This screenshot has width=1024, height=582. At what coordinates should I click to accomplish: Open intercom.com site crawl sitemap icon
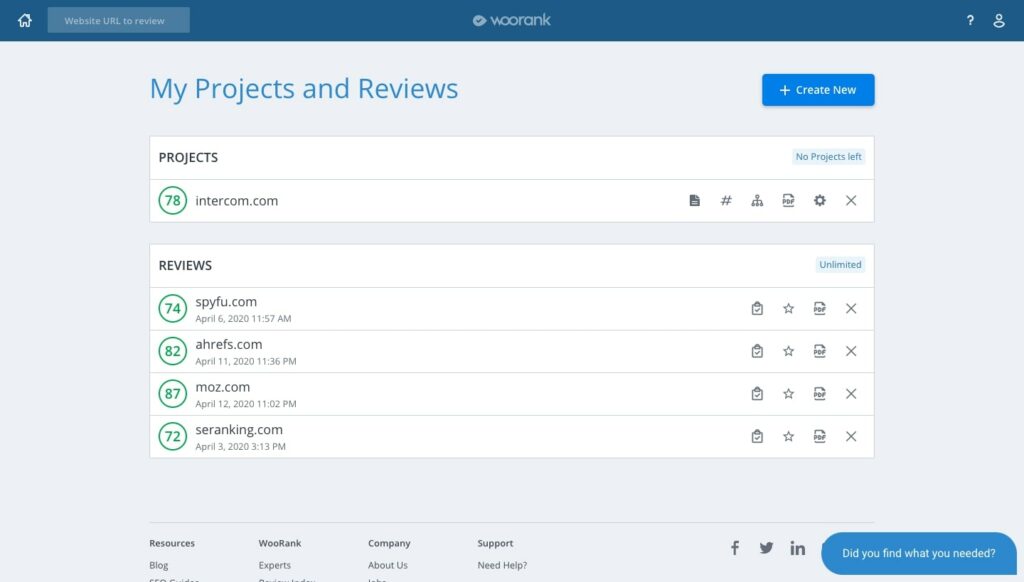pyautogui.click(x=758, y=201)
